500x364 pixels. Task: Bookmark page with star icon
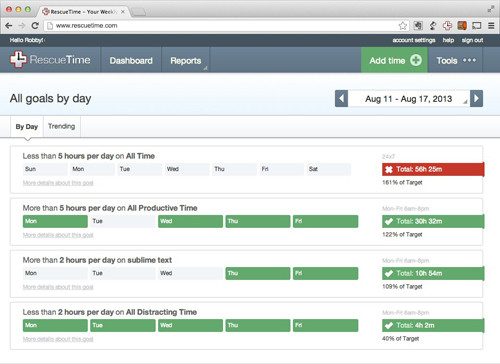403,26
